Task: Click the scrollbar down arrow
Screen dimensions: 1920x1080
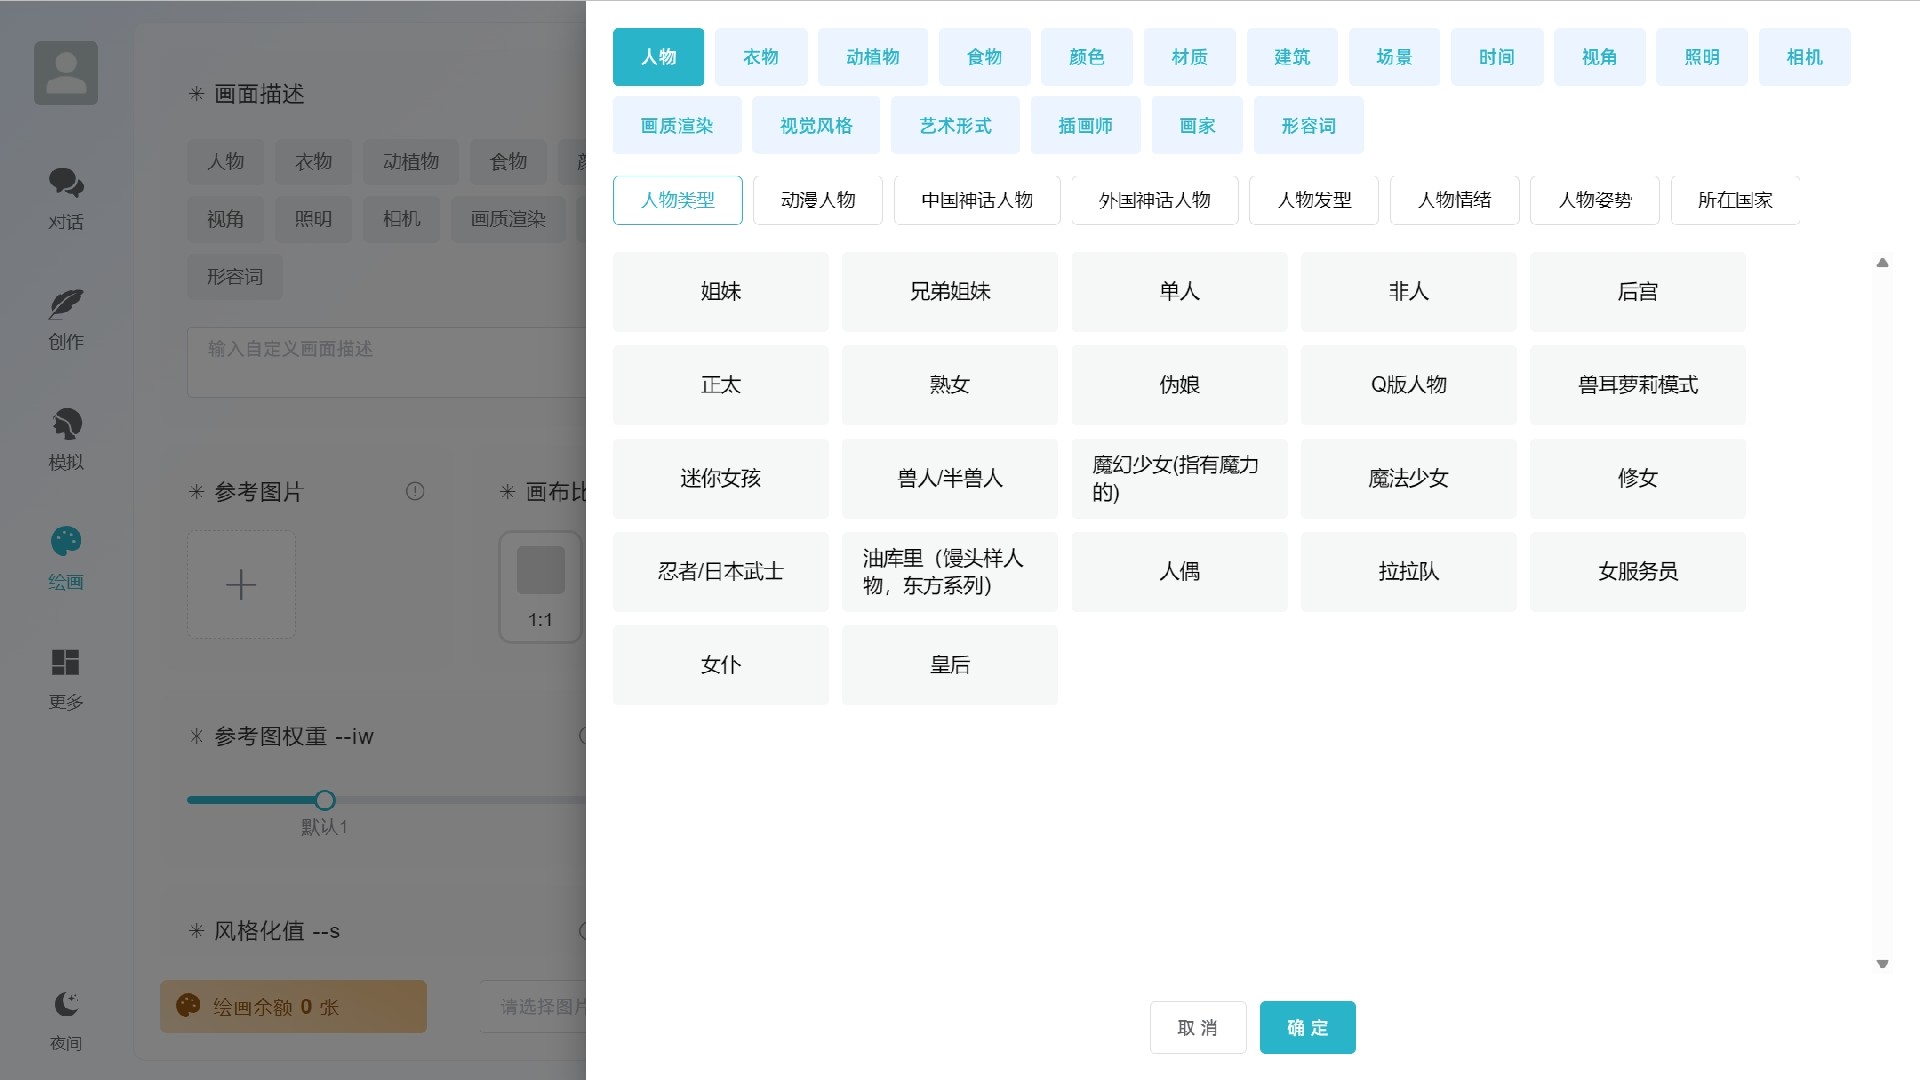Action: pyautogui.click(x=1882, y=964)
